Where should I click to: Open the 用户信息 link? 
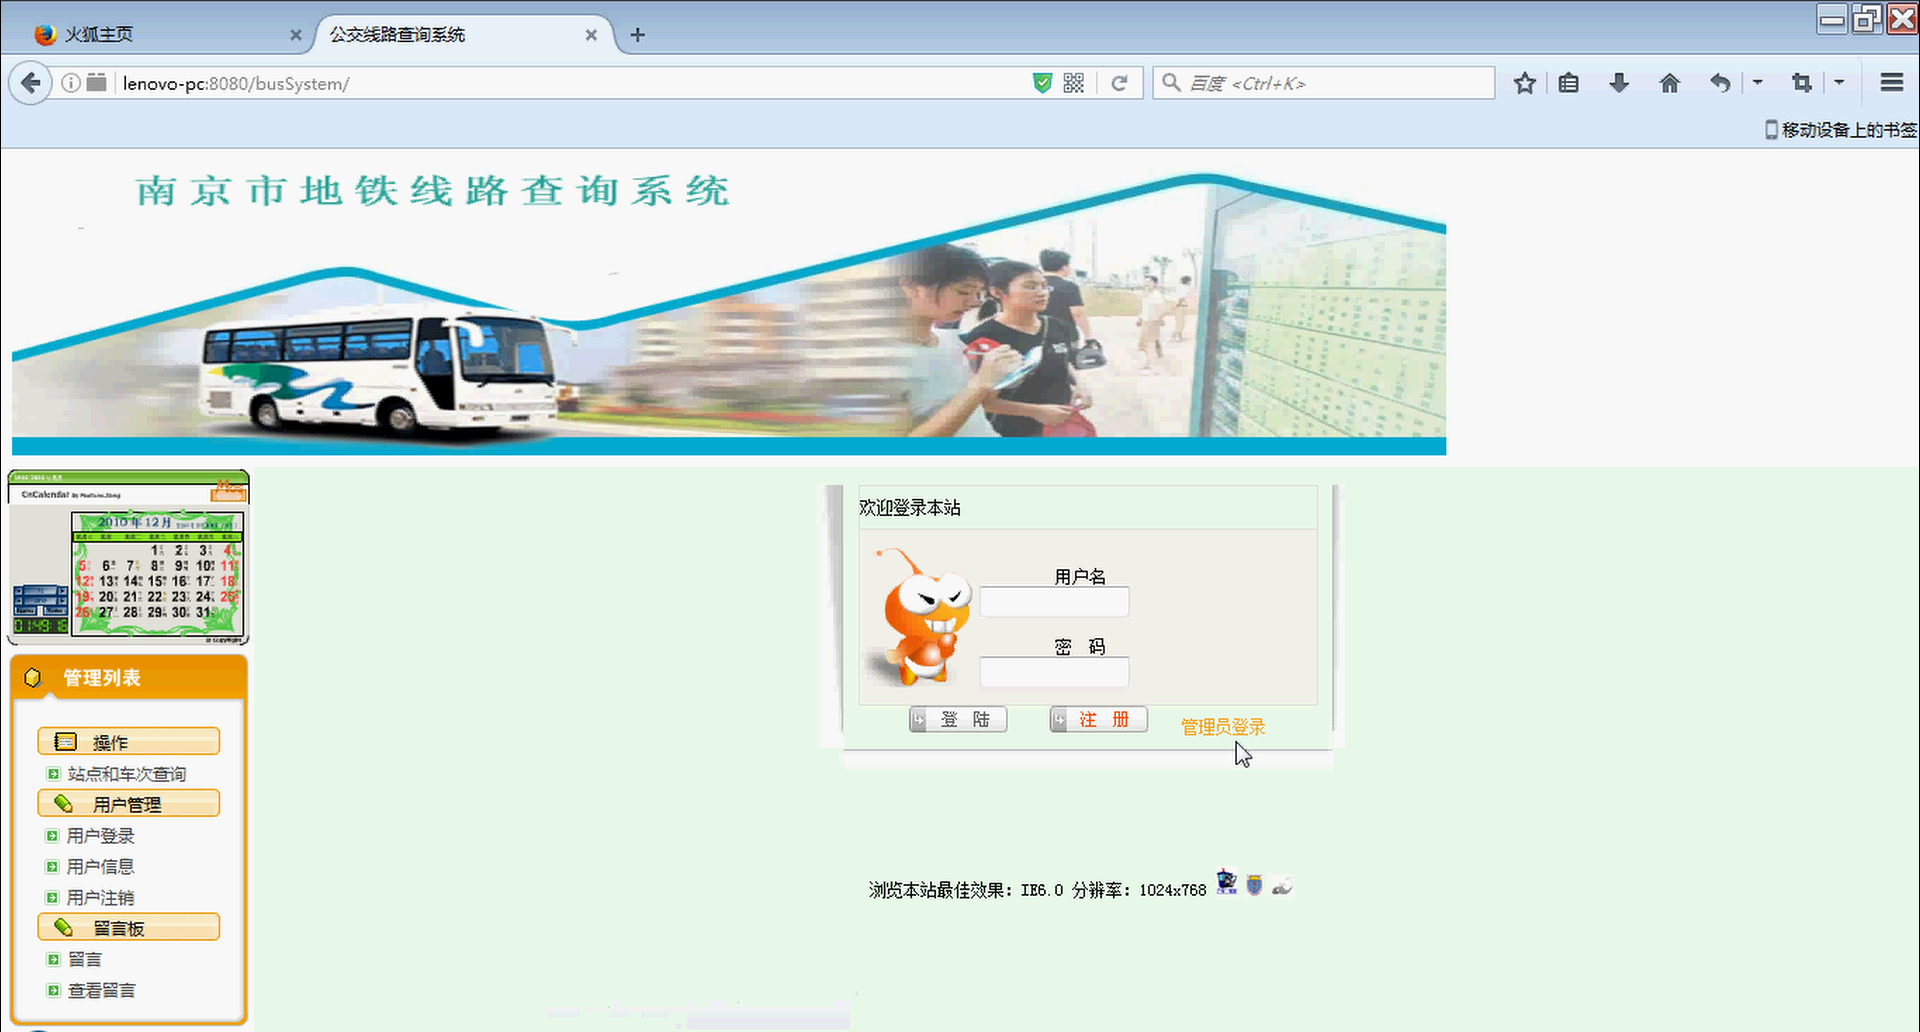pos(101,867)
